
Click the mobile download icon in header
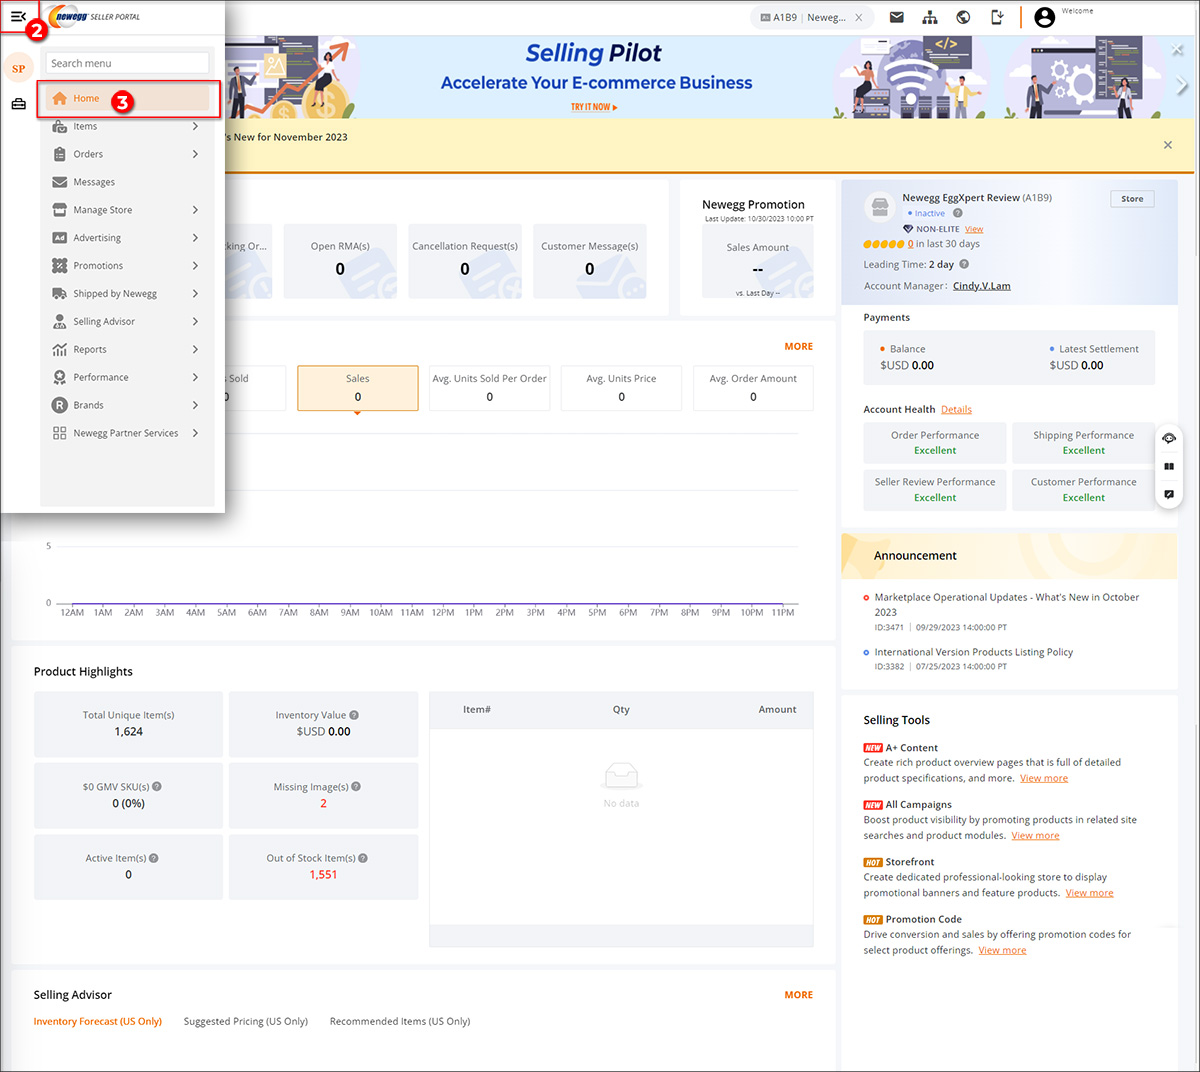click(x=997, y=17)
